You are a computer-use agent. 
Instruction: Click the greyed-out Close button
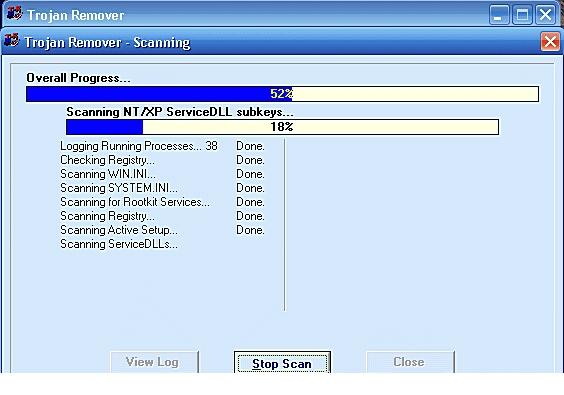pyautogui.click(x=410, y=362)
